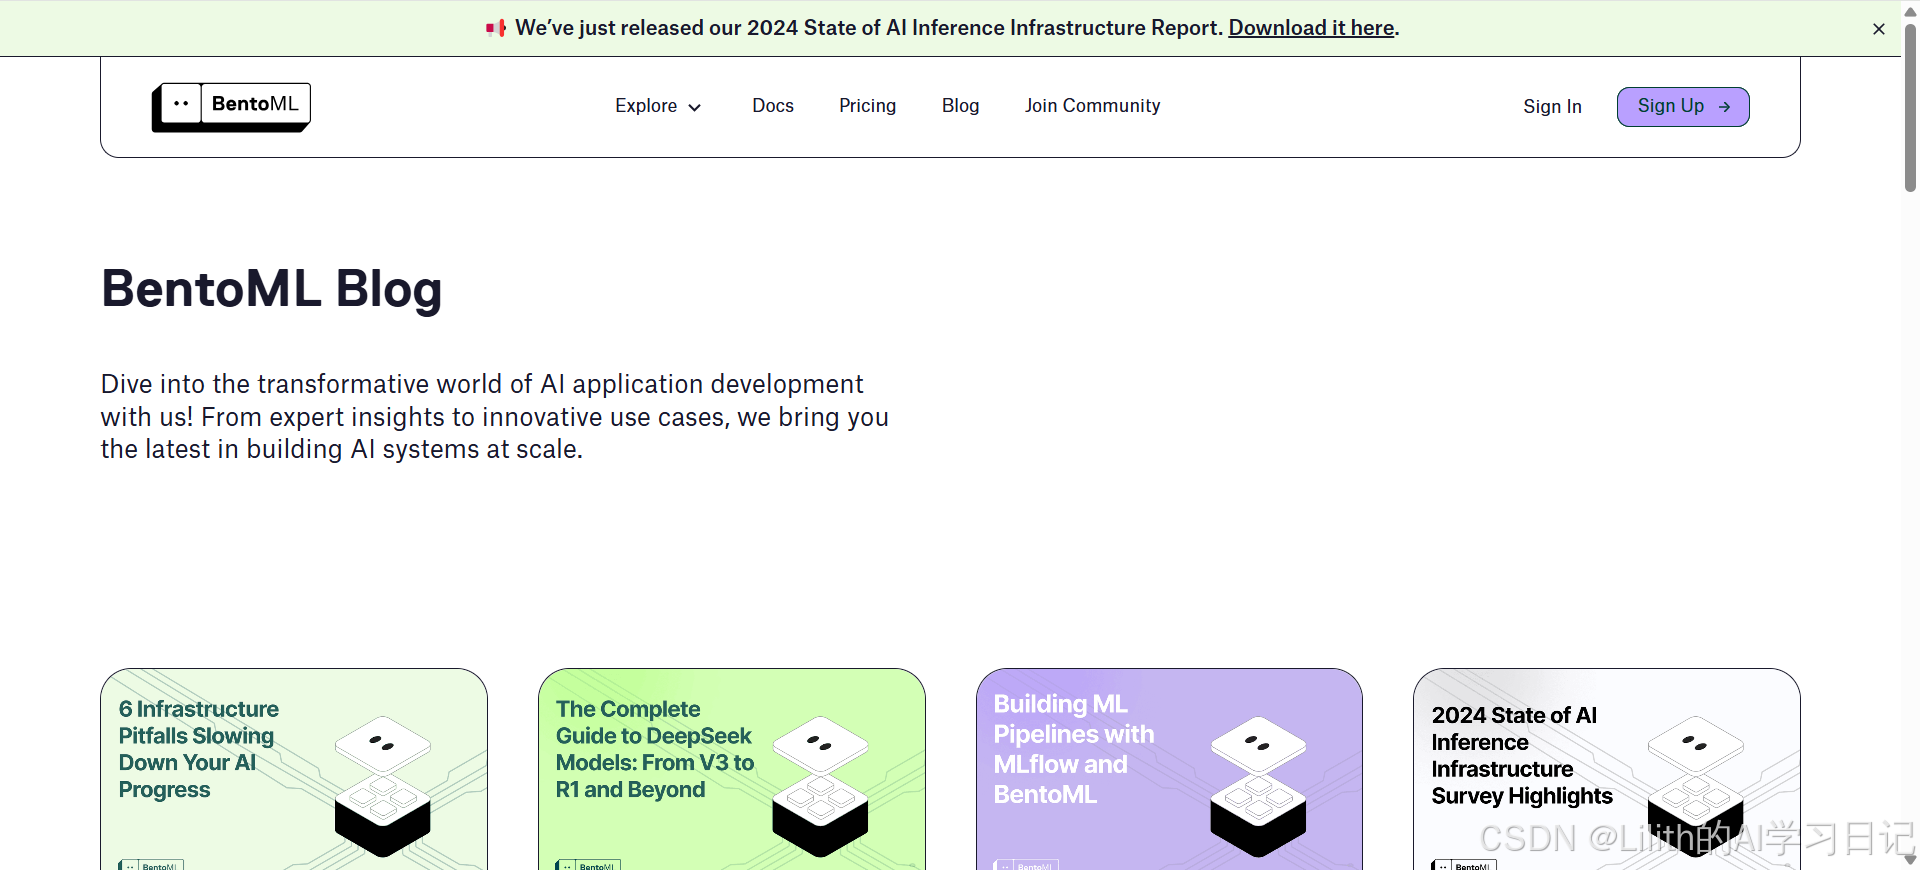Click the scrollbar up arrow

1910,10
